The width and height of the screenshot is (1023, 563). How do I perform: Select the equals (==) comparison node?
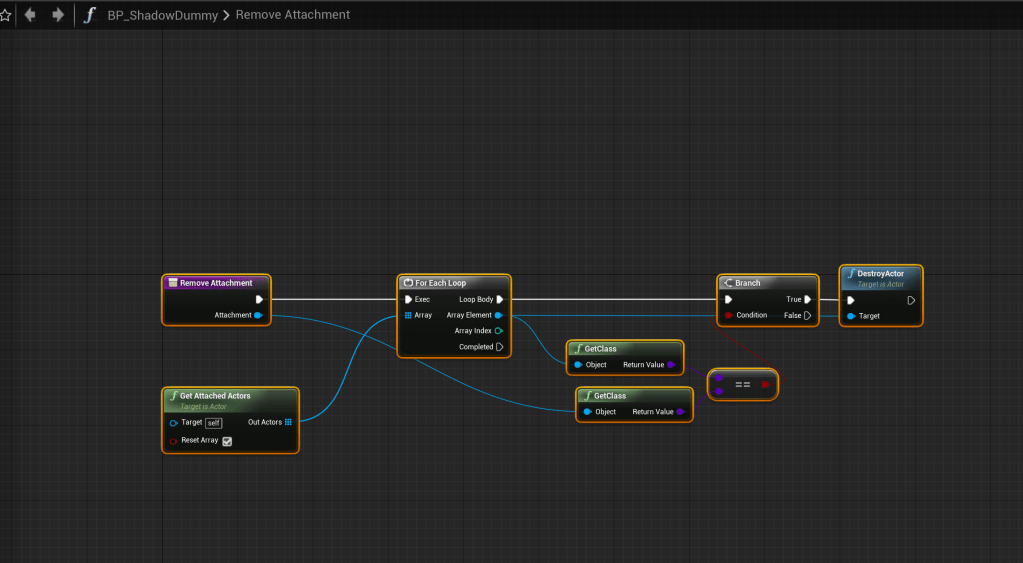742,385
